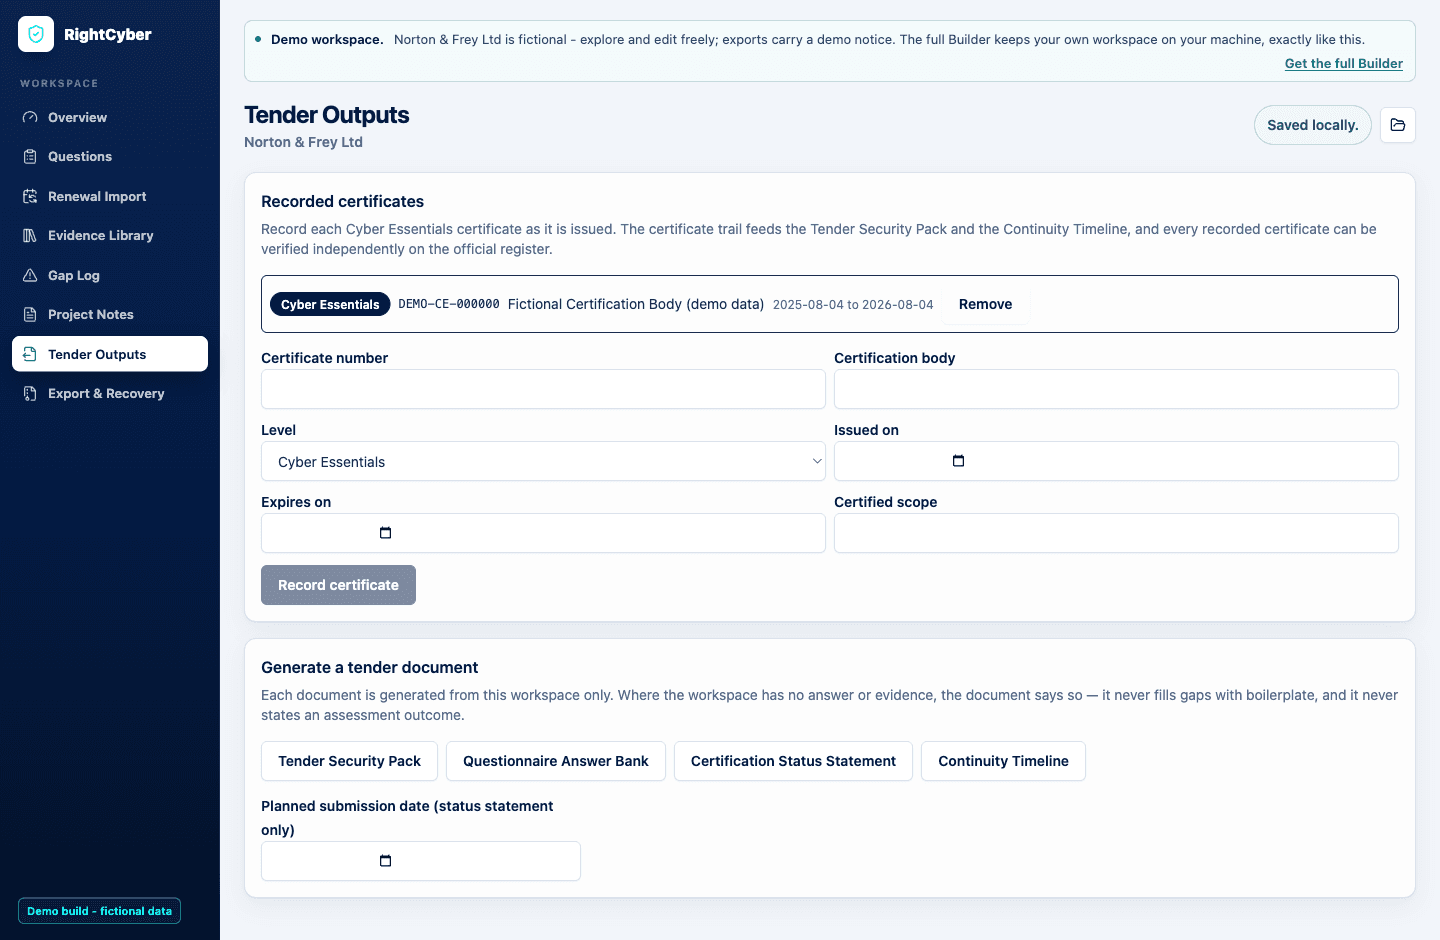
Task: Click the WORKSPACE sidebar section label
Action: tap(59, 83)
